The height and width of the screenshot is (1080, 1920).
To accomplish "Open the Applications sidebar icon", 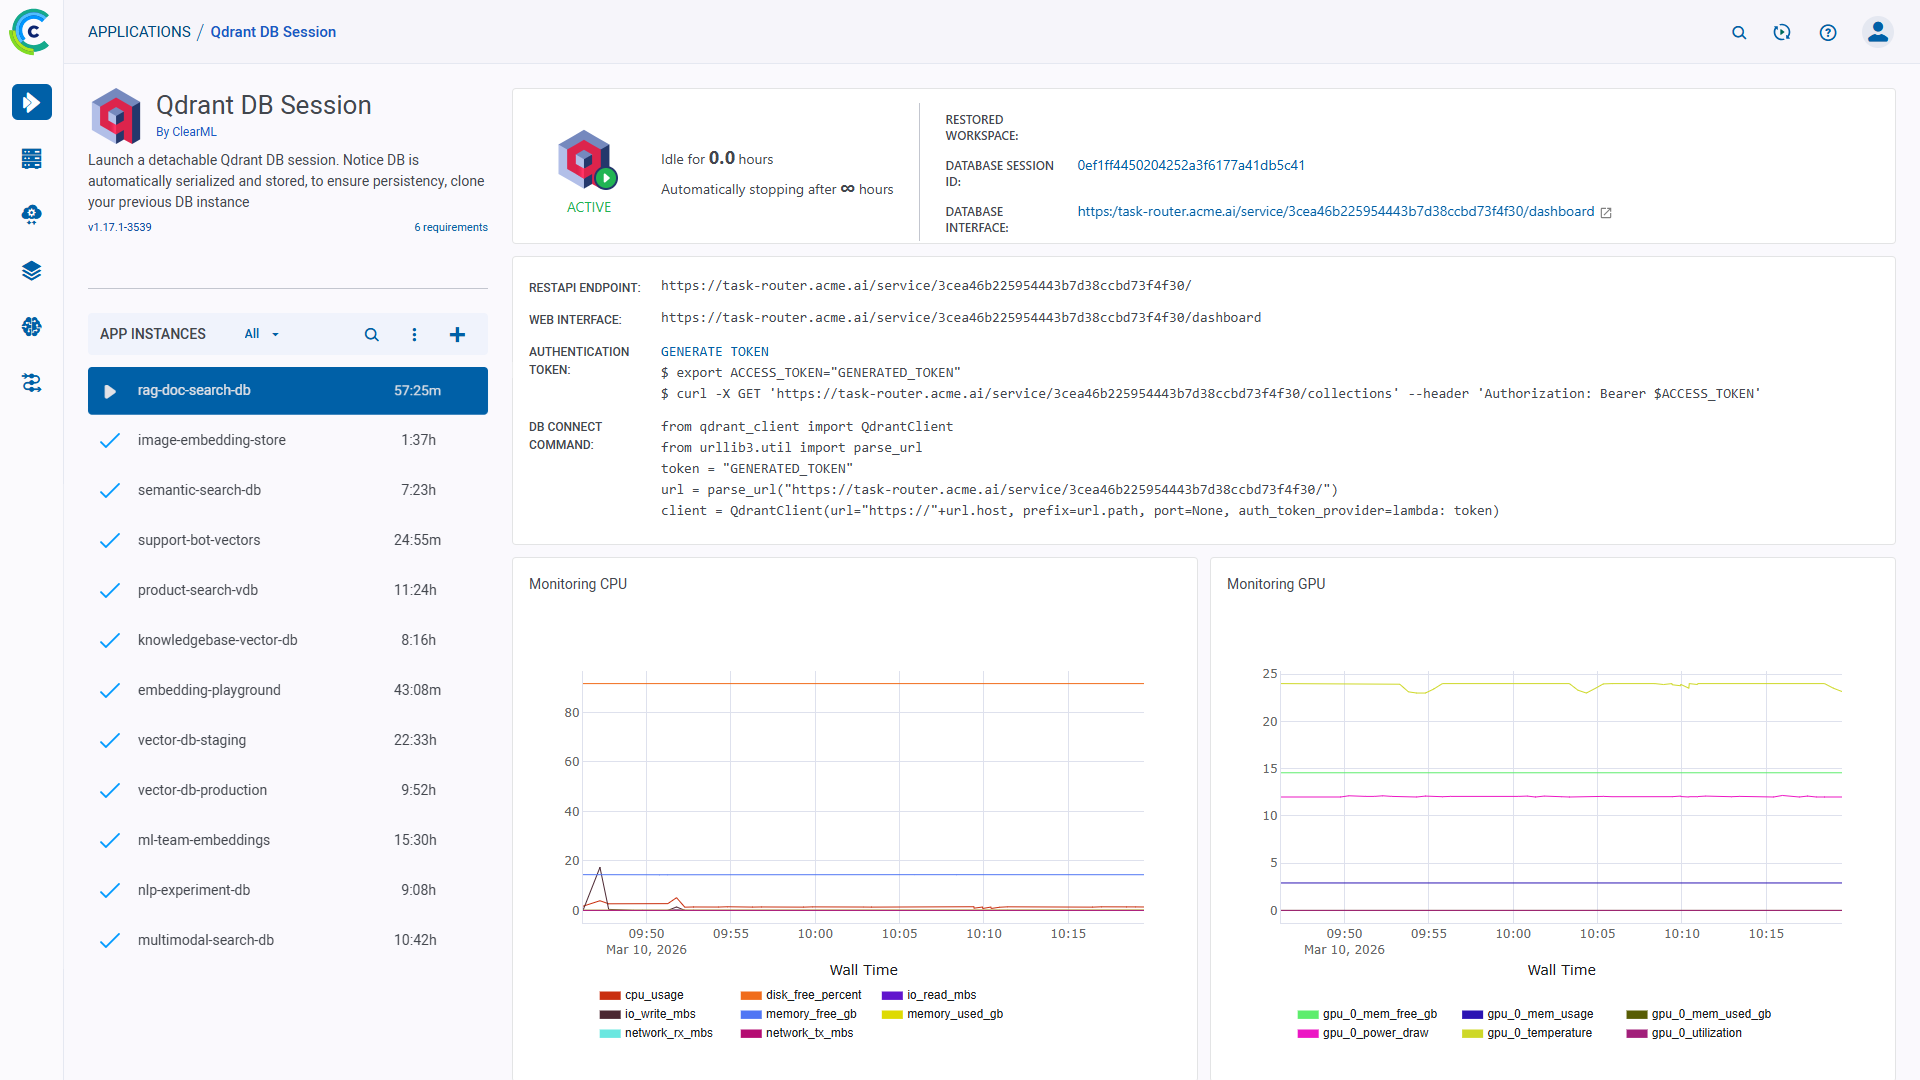I will point(32,102).
